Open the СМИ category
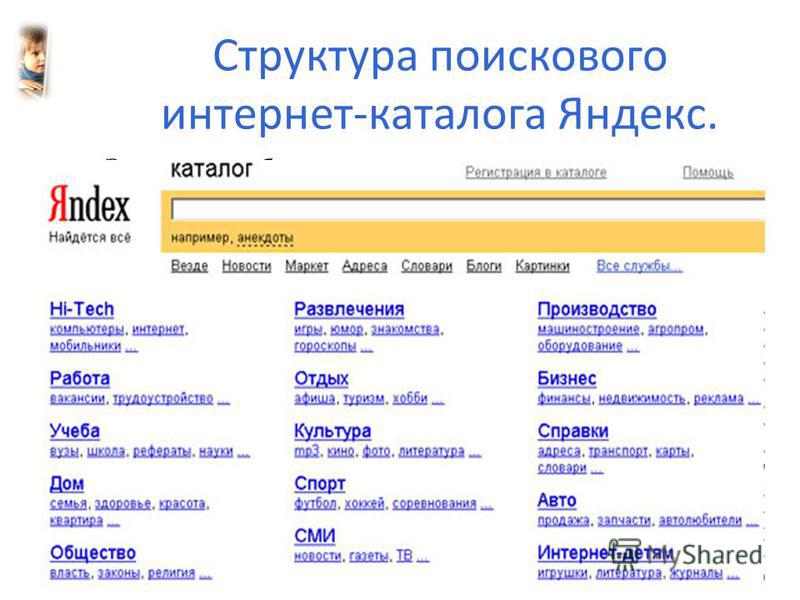The height and width of the screenshot is (600, 800). [x=315, y=536]
